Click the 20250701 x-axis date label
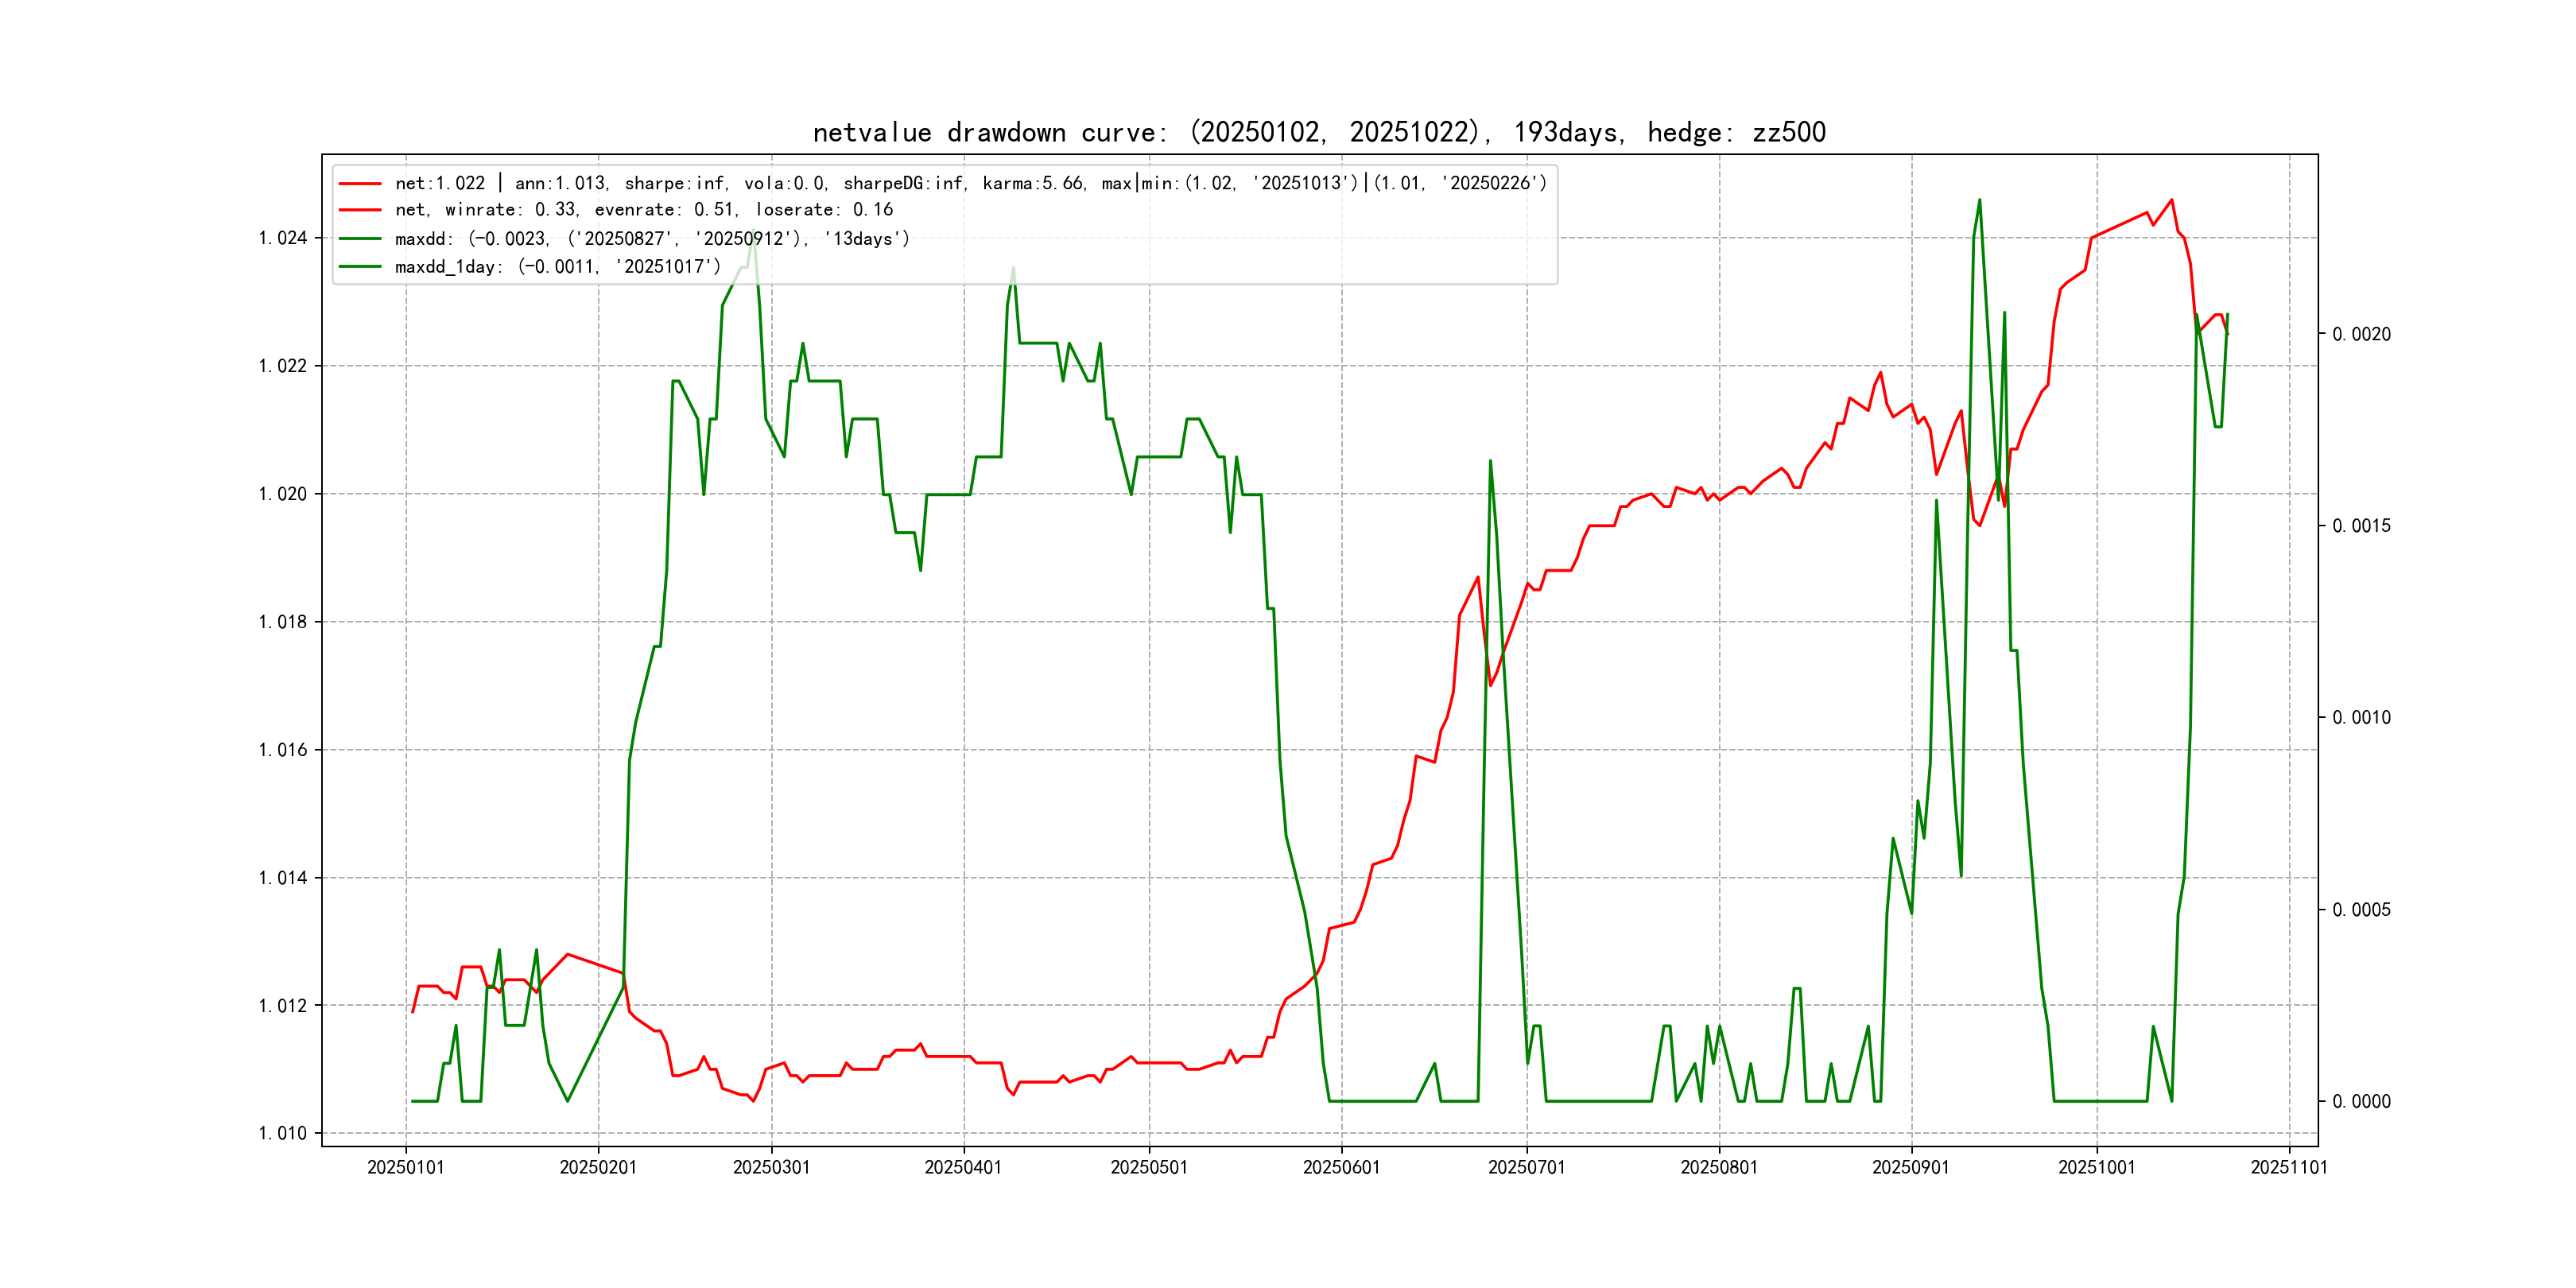The height and width of the screenshot is (1288, 2576). point(1526,1167)
